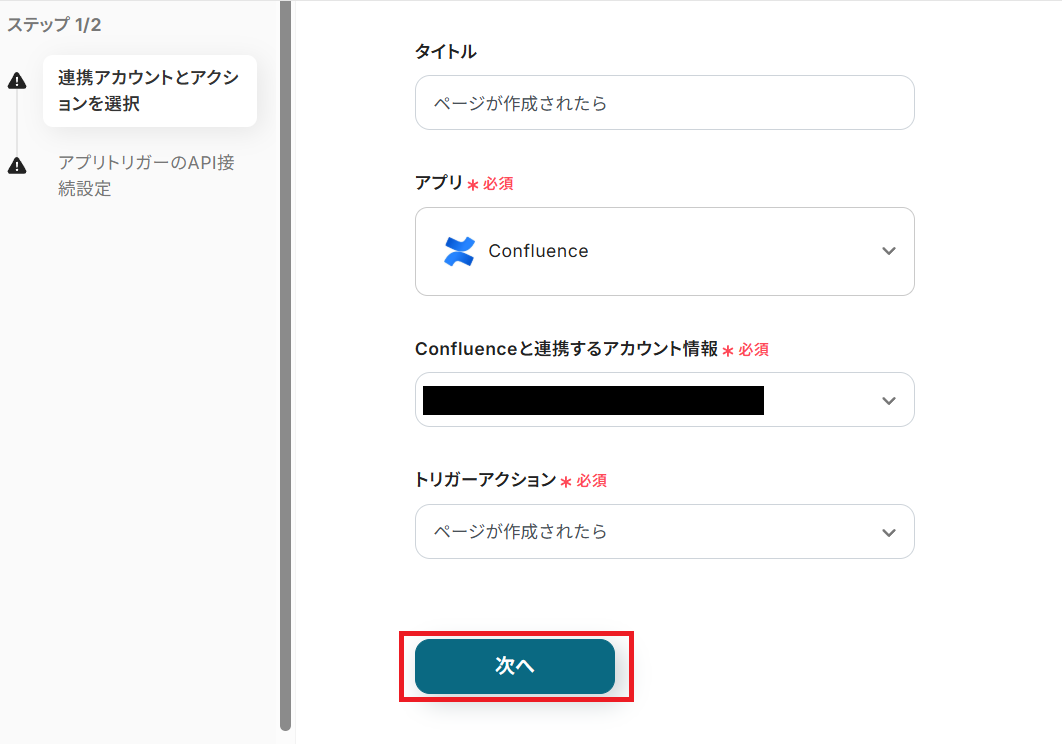Click the ステップ 1/2 heading

tap(54, 25)
